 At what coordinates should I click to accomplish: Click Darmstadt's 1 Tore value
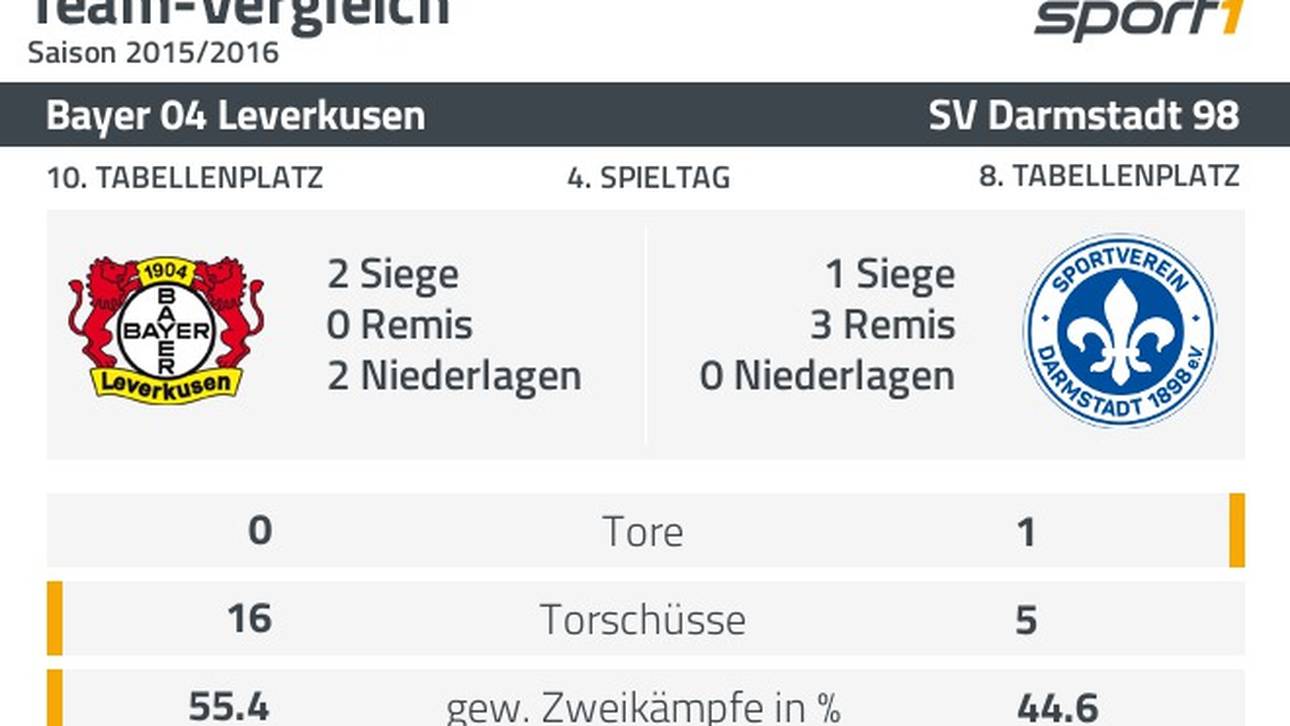(x=1026, y=532)
